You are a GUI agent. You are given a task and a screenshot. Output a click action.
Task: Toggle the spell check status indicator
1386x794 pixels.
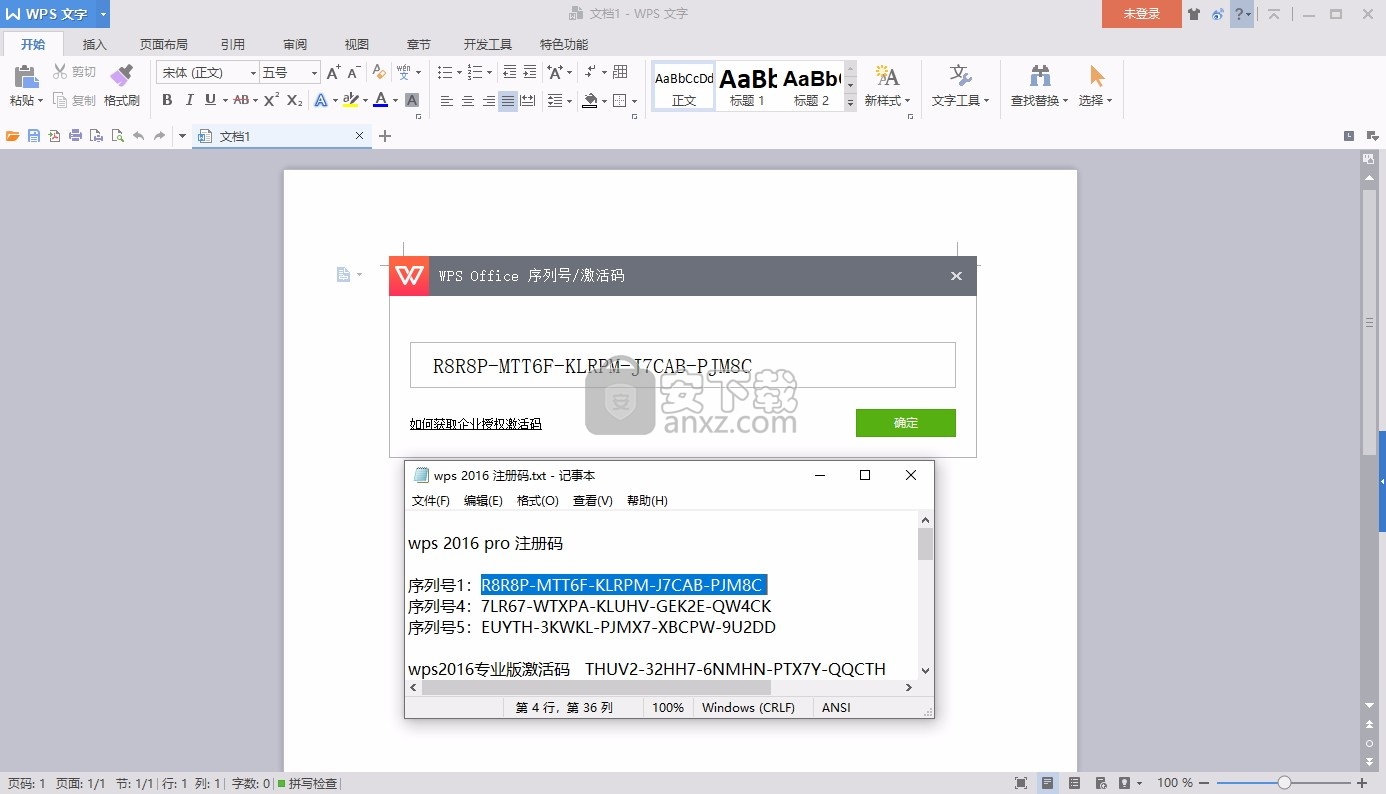coord(307,784)
